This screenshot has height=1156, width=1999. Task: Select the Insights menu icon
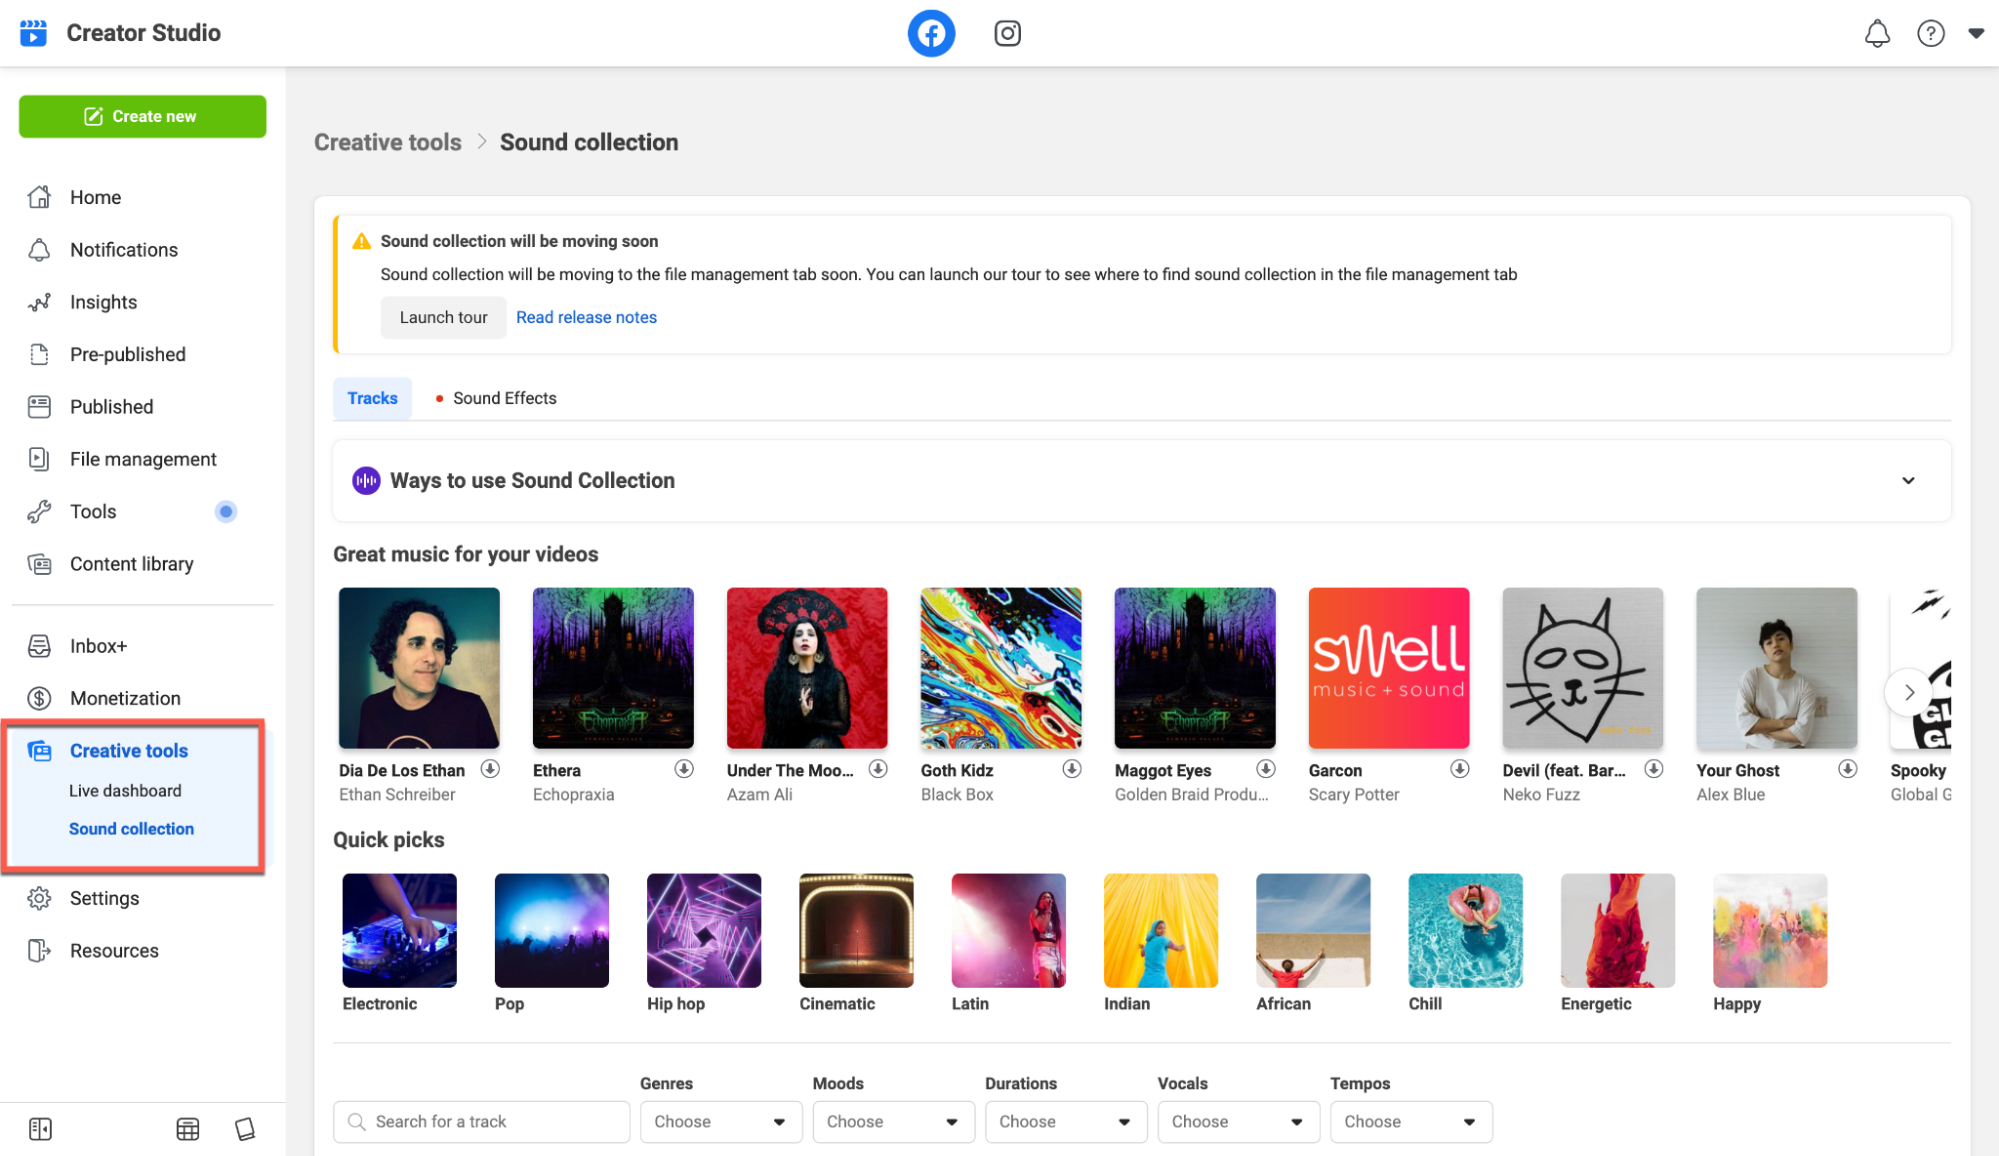(x=41, y=301)
